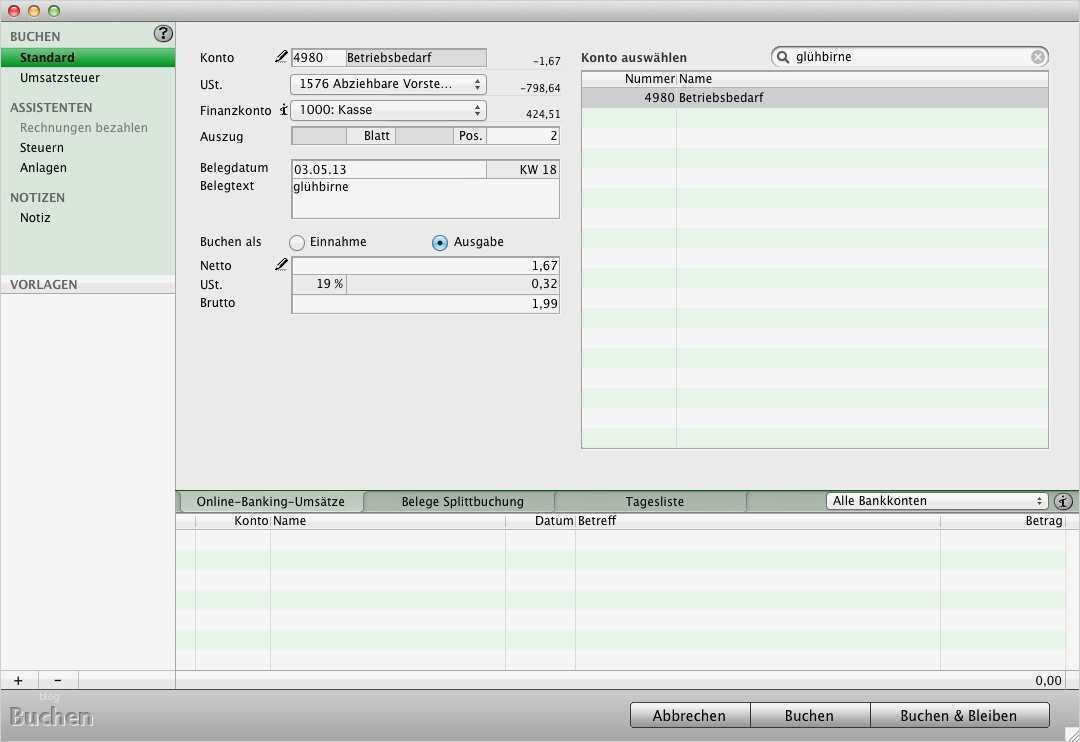
Task: Open the Steuern assistant
Action: [x=41, y=147]
